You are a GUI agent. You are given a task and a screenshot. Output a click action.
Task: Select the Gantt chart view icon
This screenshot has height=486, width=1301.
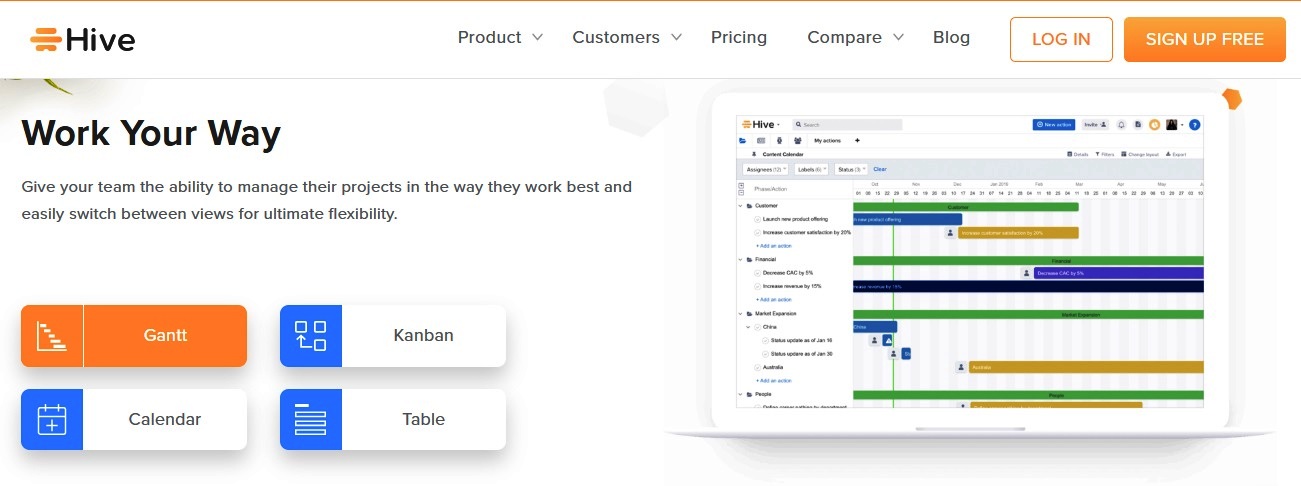pyautogui.click(x=52, y=336)
